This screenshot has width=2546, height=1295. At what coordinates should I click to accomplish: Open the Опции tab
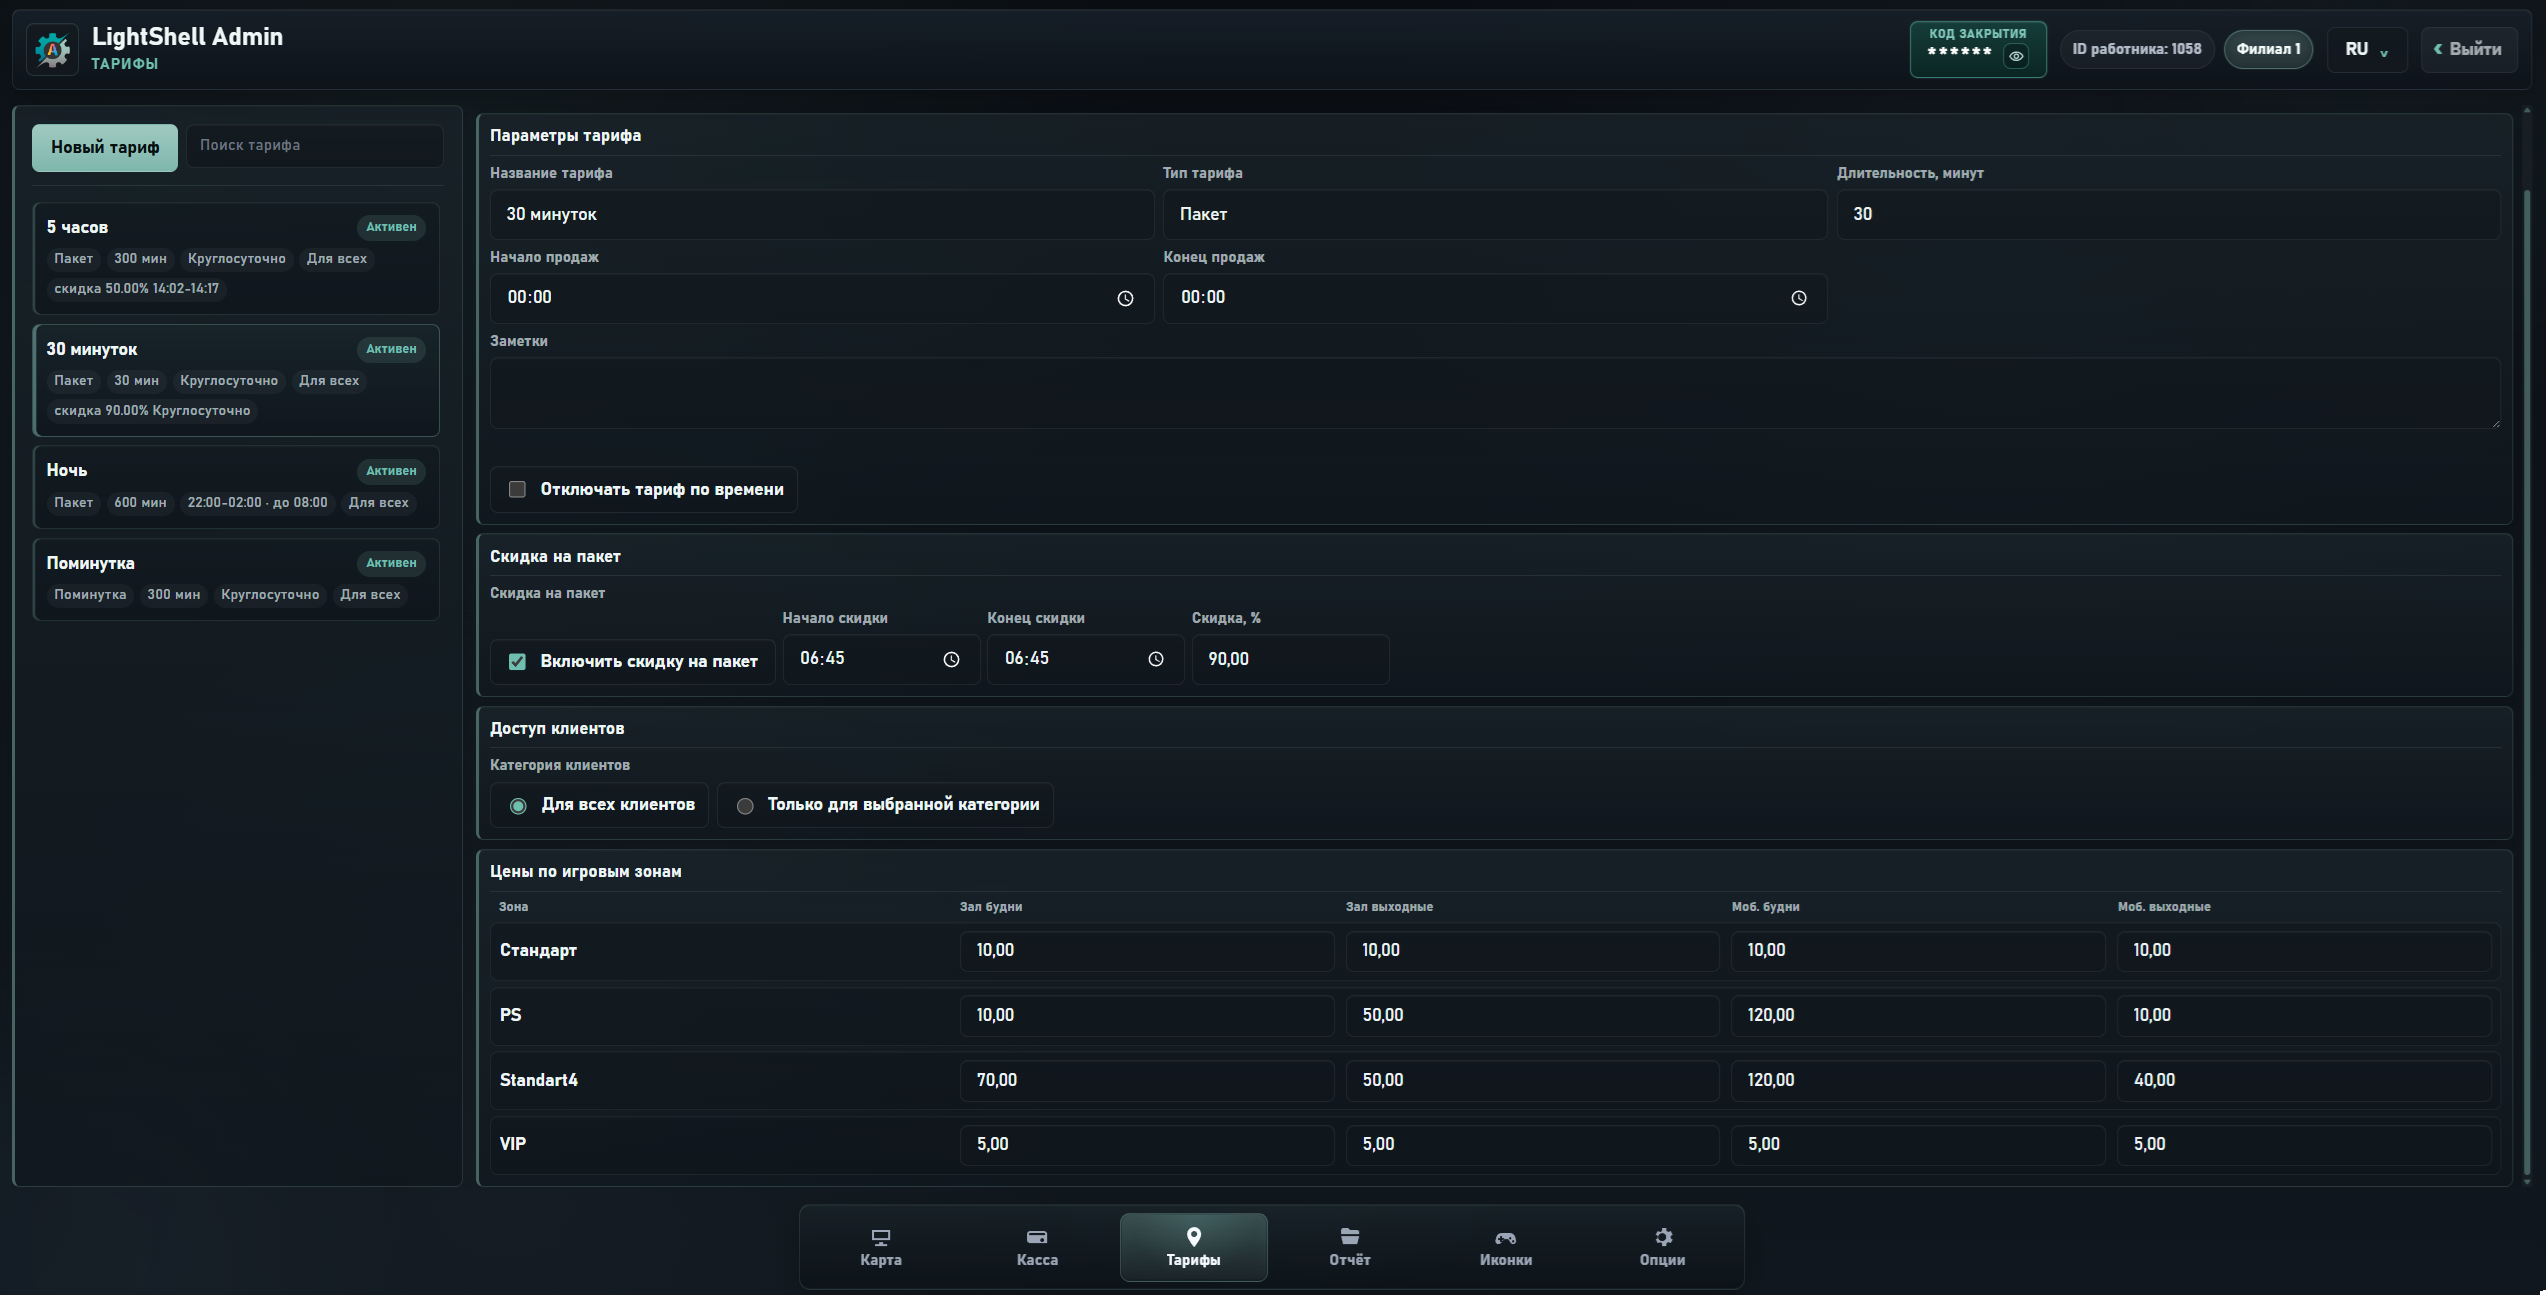(x=1662, y=1247)
